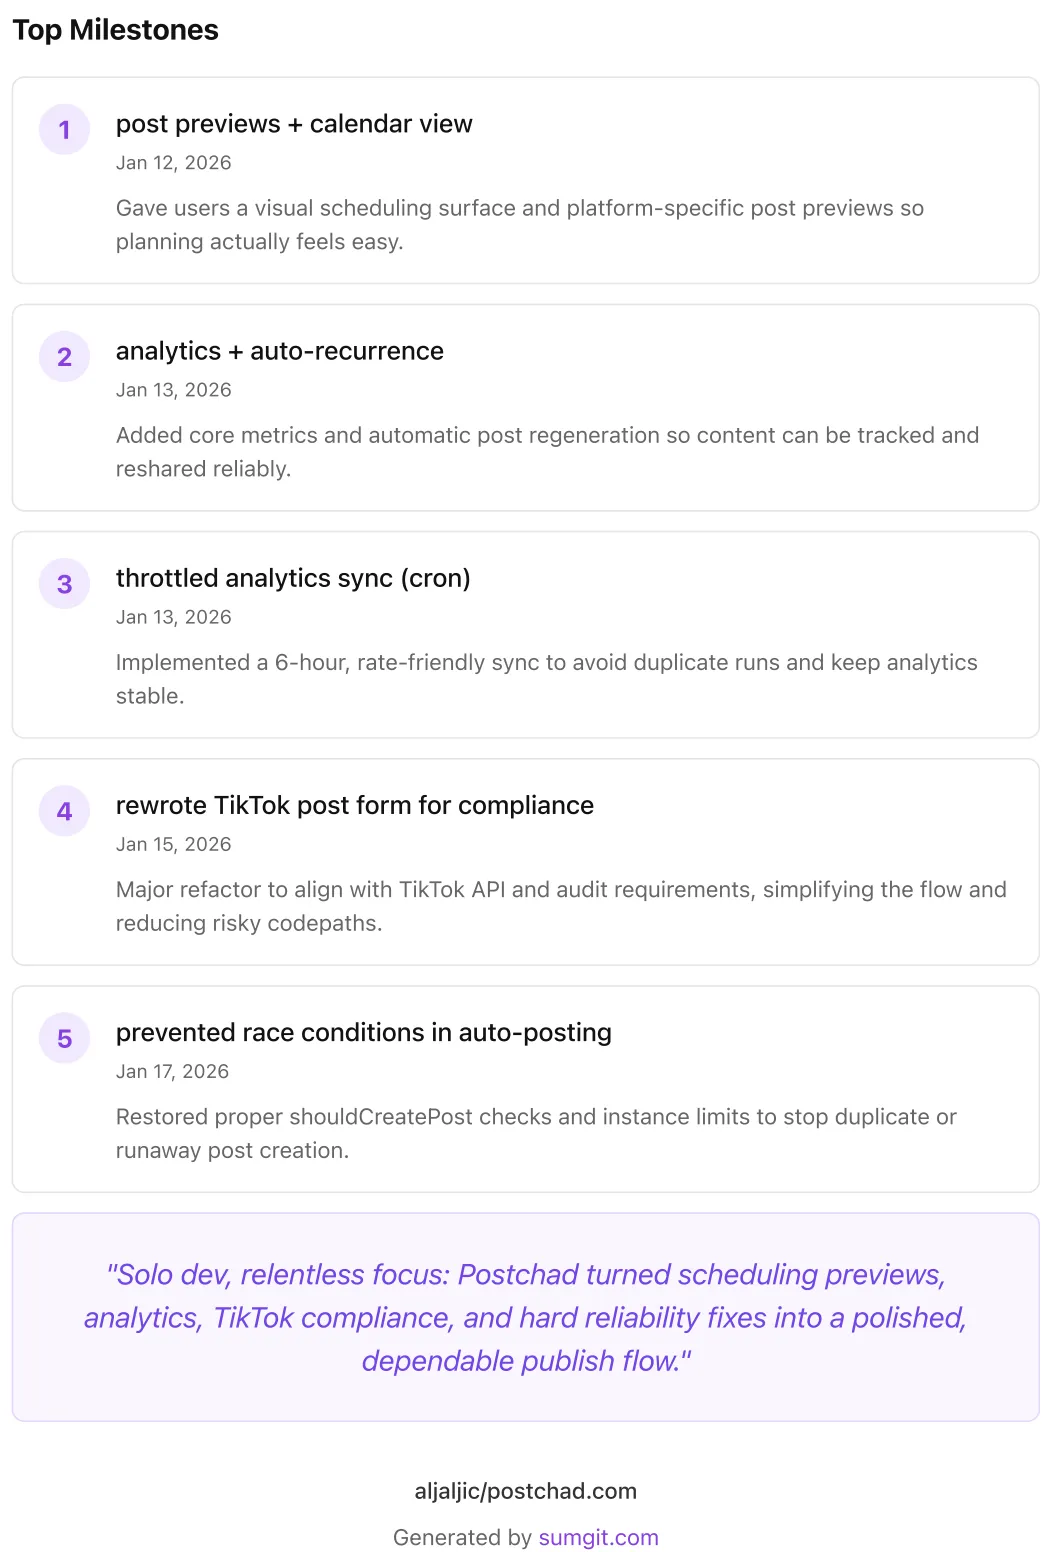1054x1552 pixels.
Task: Click the number 2 milestone badge
Action: pos(64,357)
